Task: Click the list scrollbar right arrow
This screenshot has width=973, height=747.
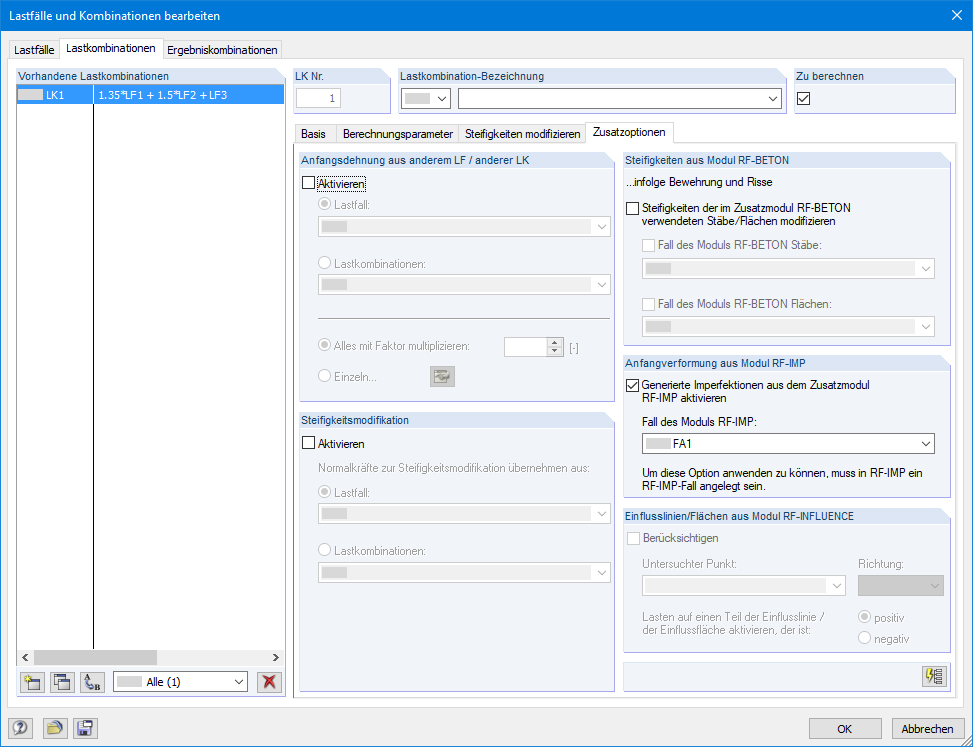Action: (x=275, y=658)
